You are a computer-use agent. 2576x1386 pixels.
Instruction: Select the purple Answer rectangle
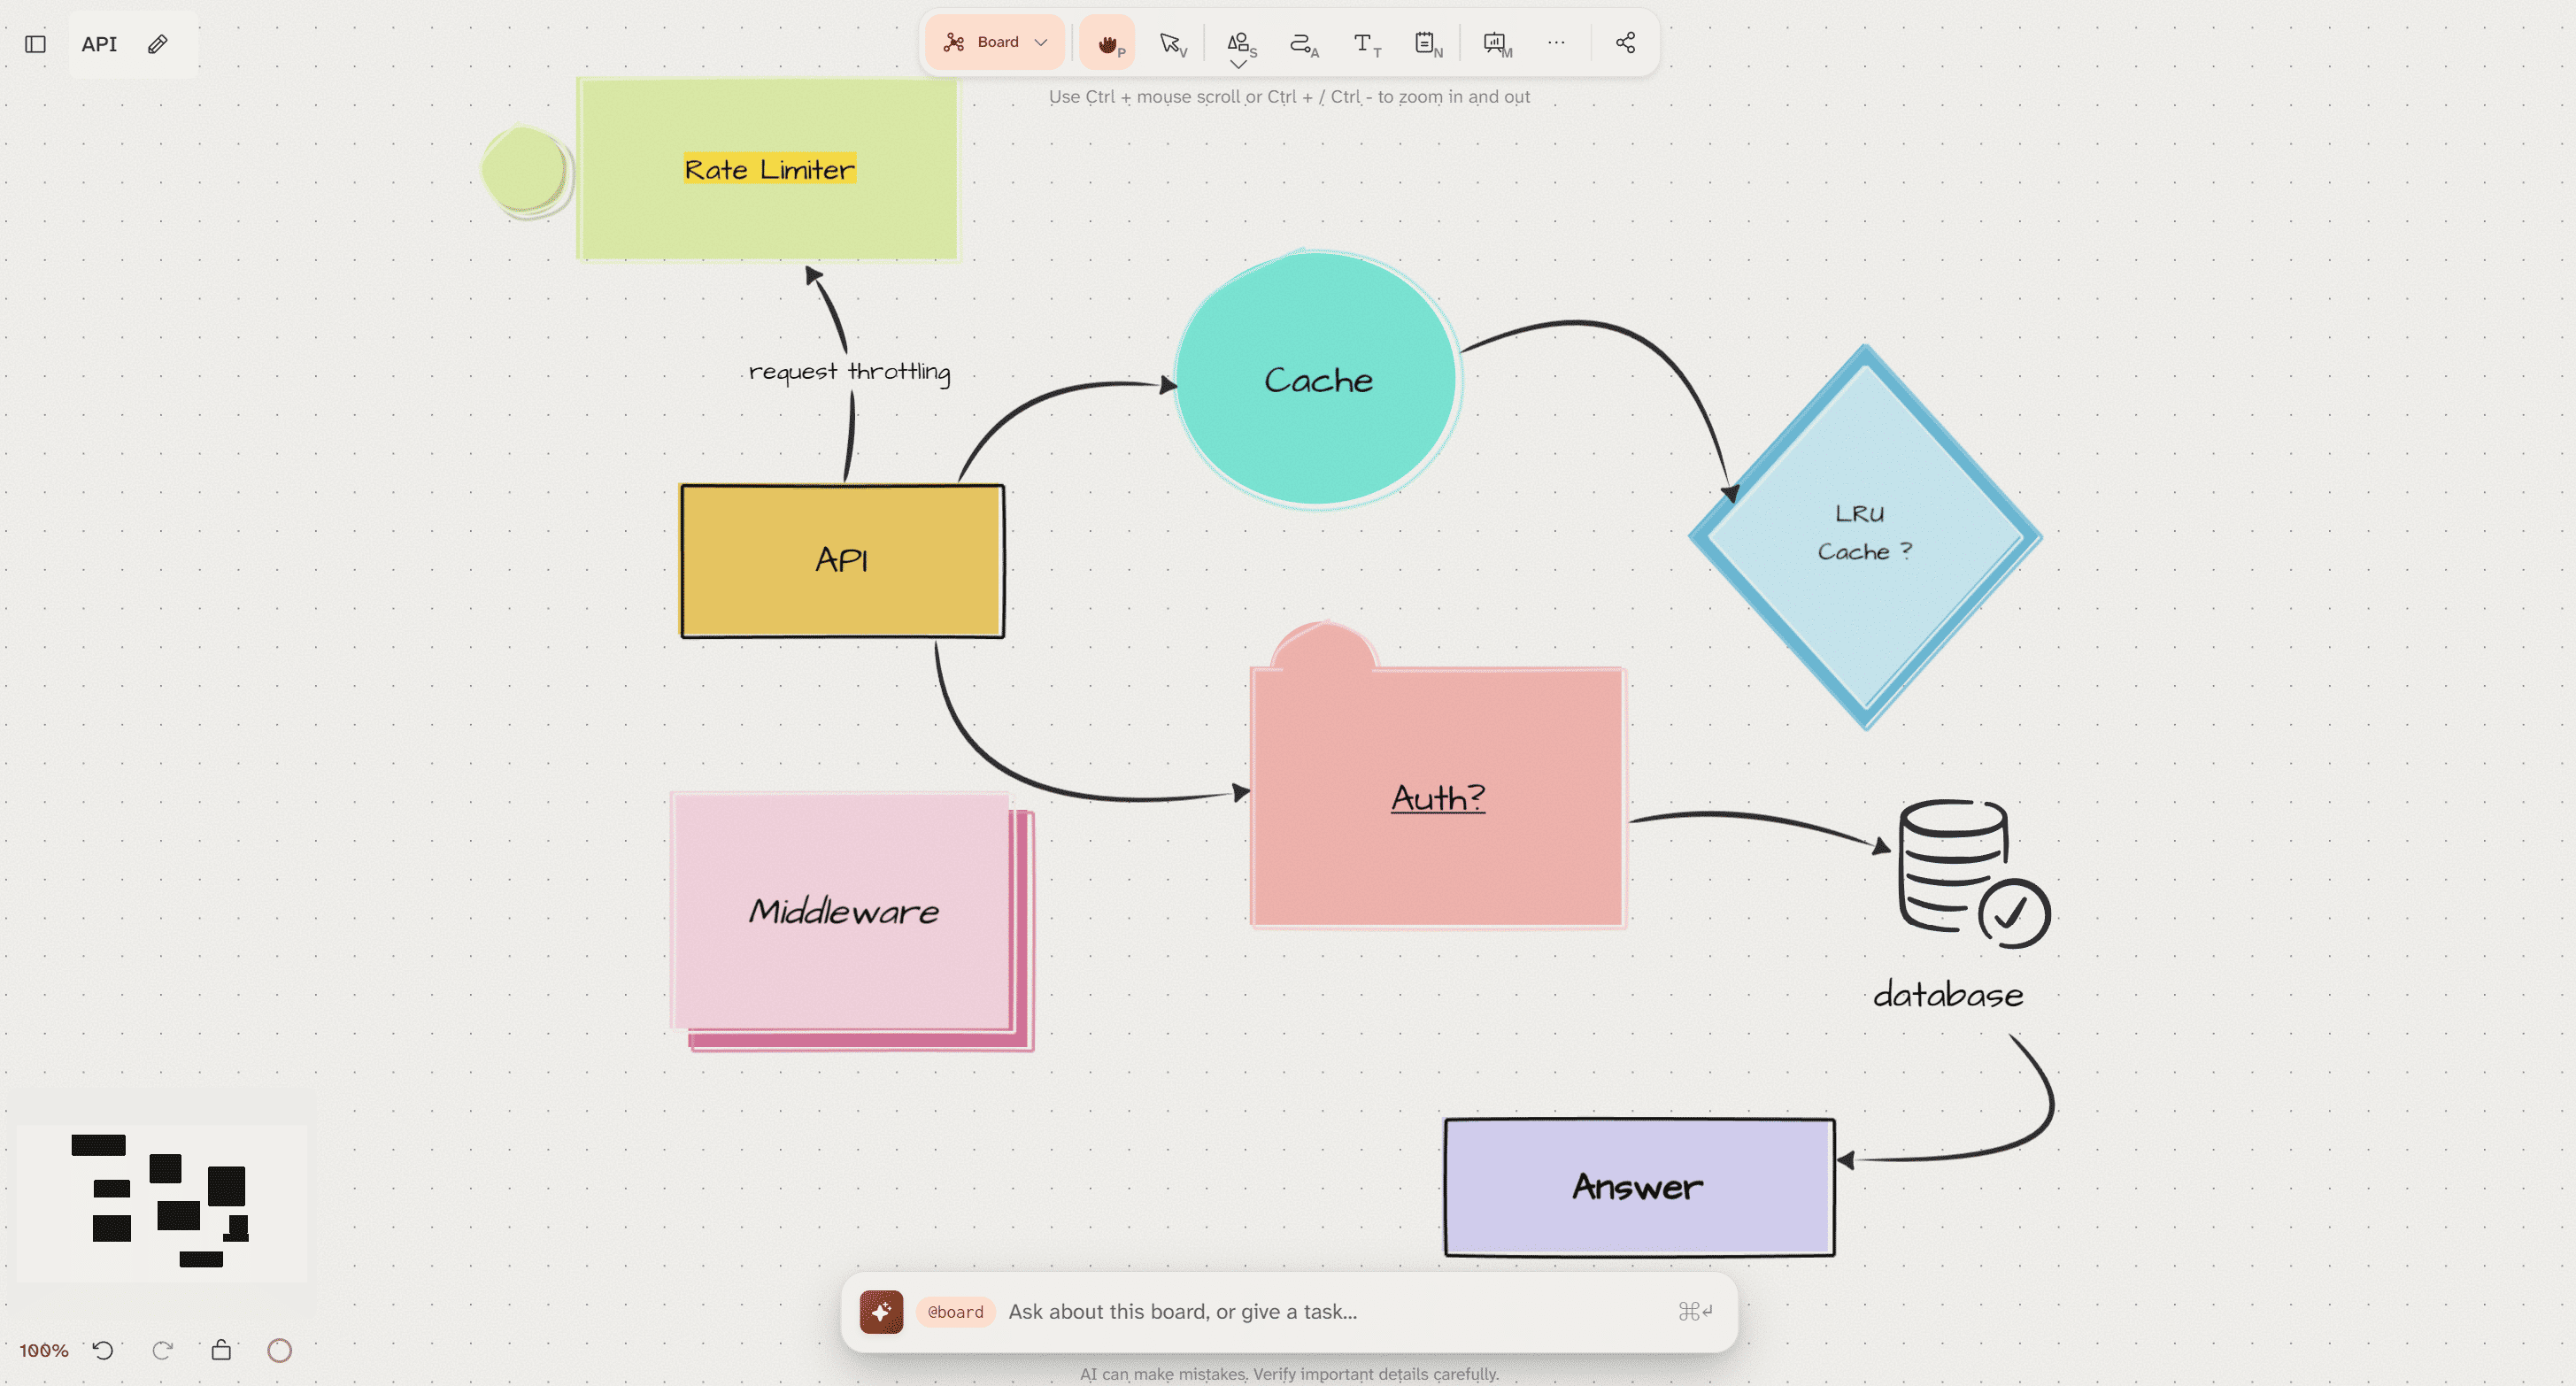tap(1639, 1187)
